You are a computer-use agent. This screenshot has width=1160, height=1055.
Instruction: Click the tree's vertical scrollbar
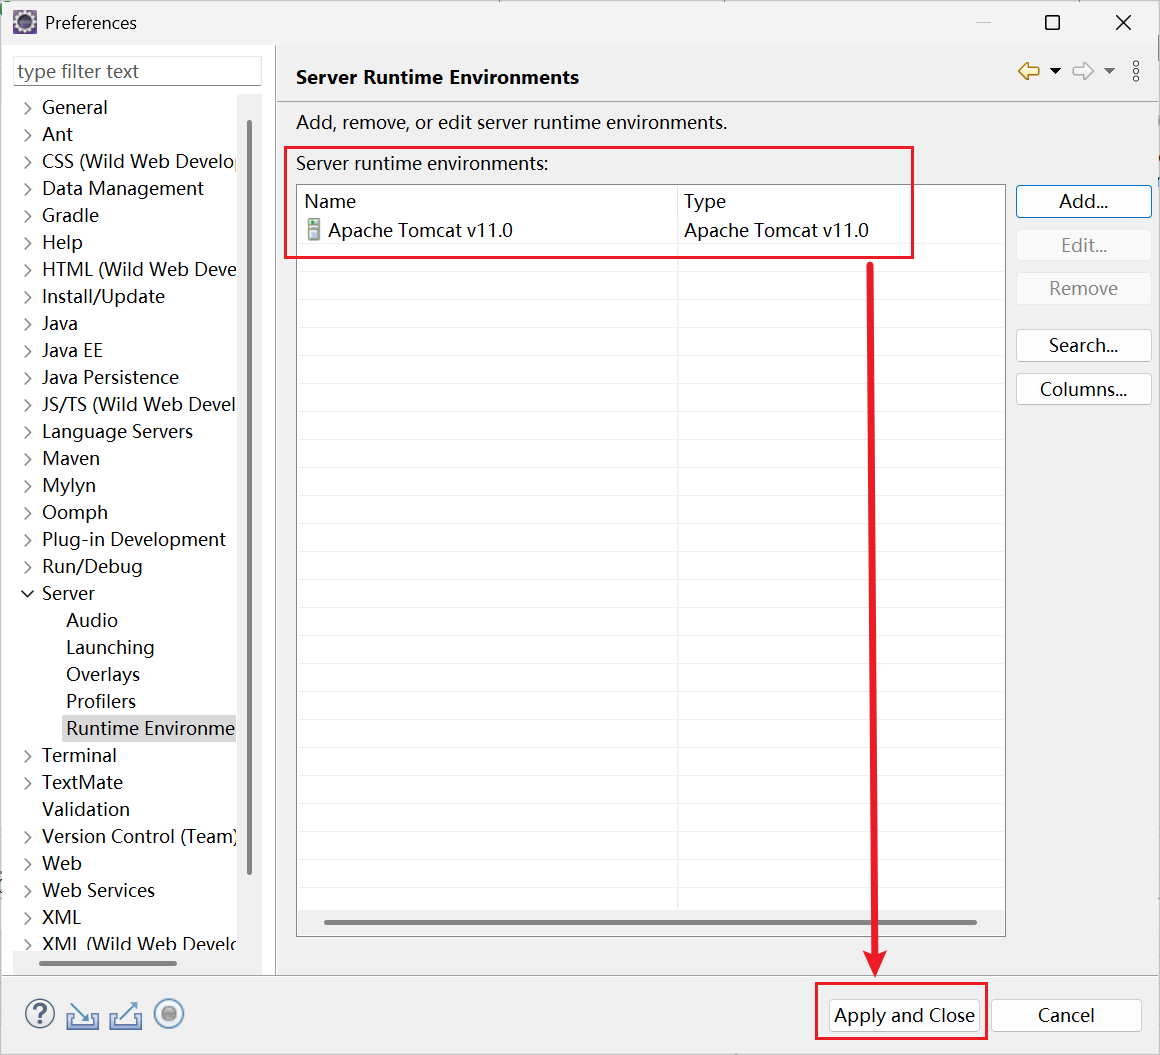[x=249, y=496]
